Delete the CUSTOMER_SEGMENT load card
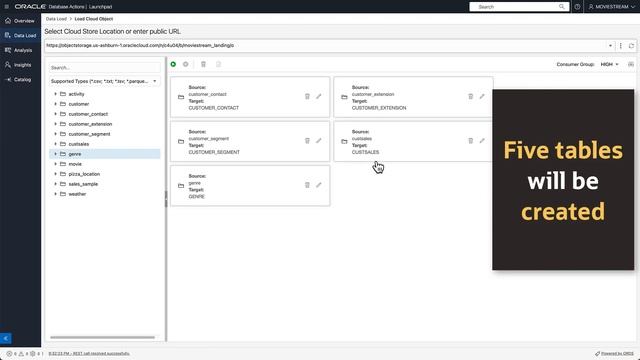This screenshot has height=360, width=640. 307,141
